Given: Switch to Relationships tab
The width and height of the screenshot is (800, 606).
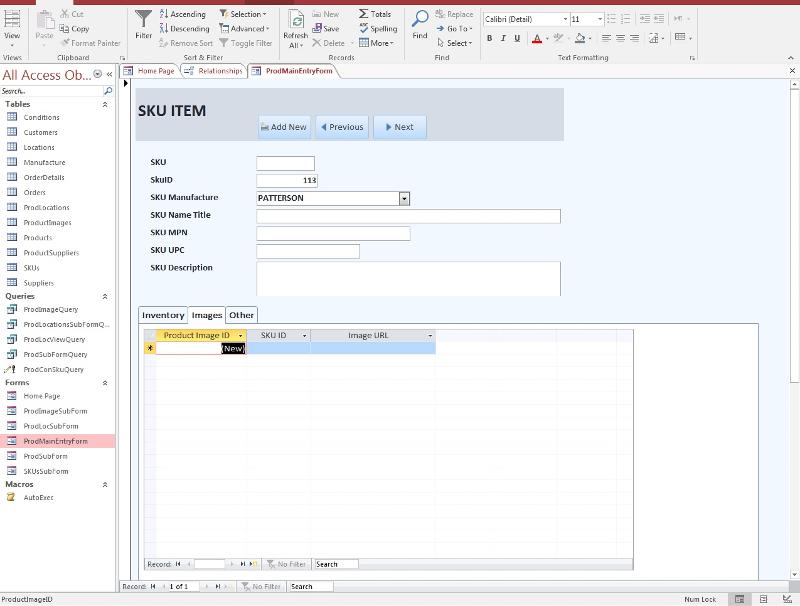Looking at the screenshot, I should click(x=214, y=71).
